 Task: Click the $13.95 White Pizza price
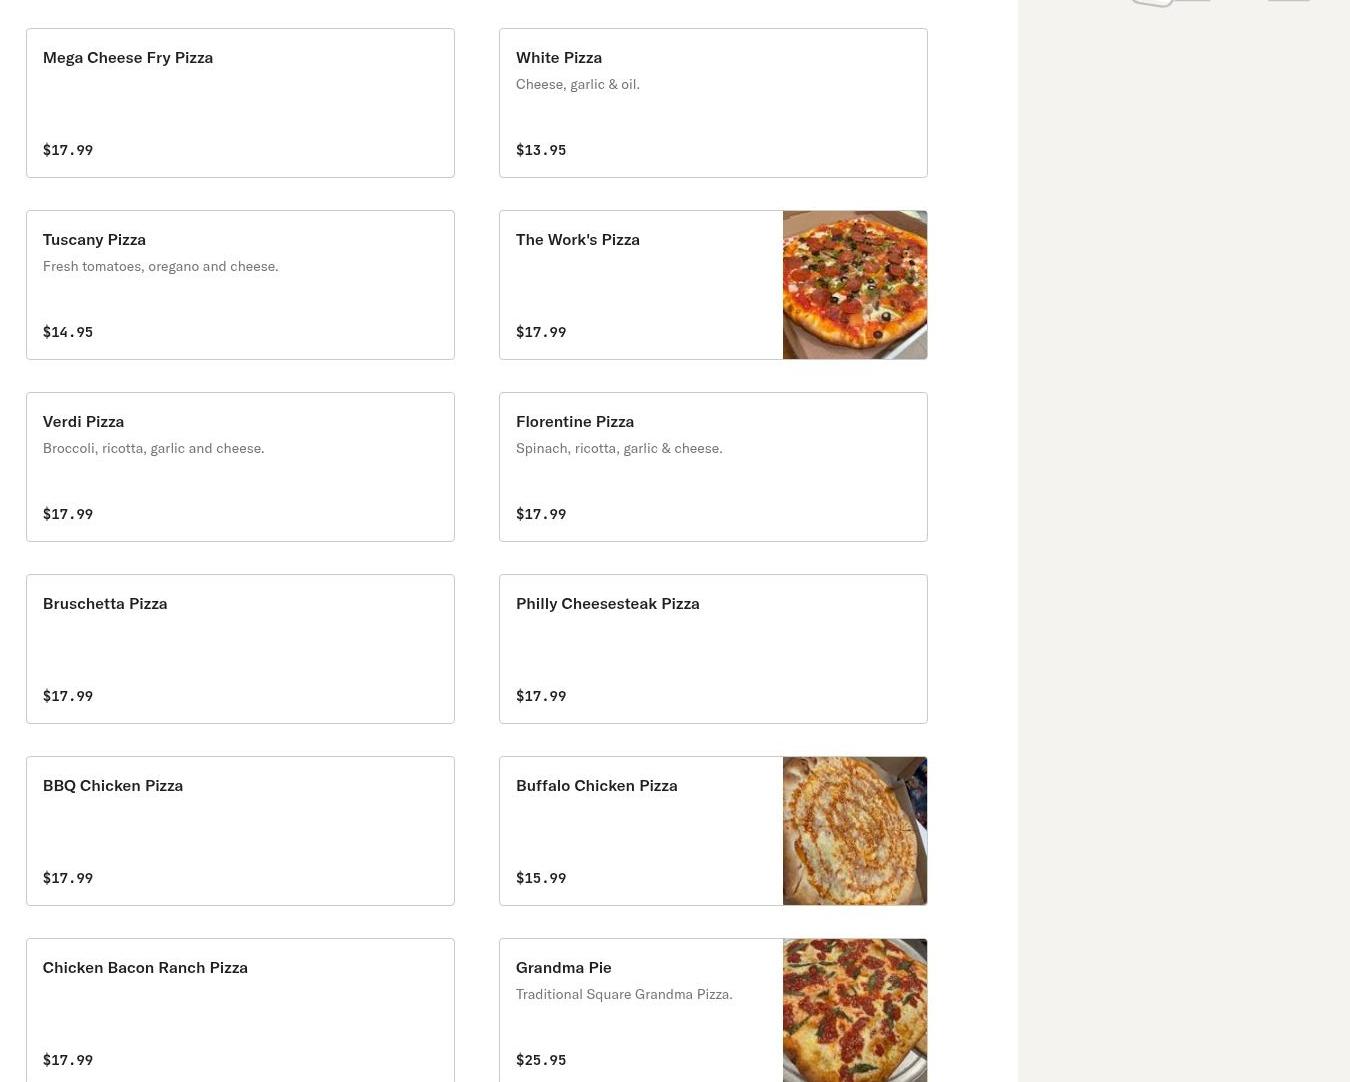tap(541, 150)
